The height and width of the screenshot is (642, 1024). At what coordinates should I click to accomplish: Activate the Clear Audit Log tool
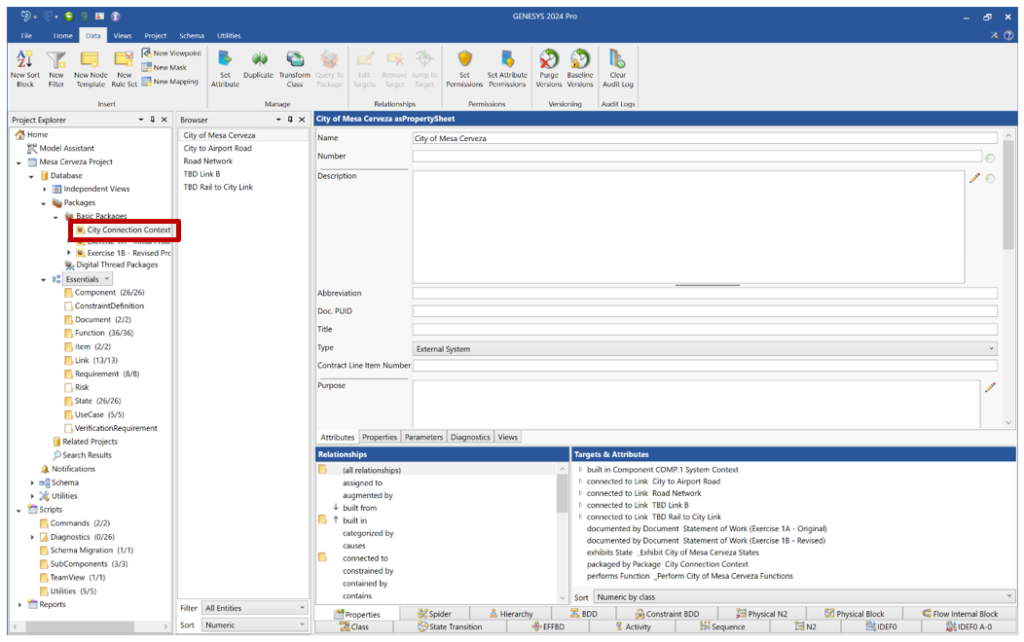coord(617,68)
